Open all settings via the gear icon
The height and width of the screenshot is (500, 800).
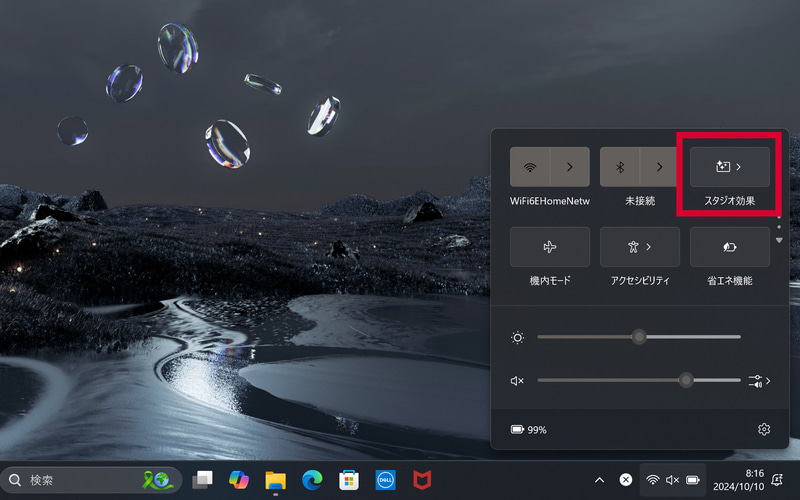coord(764,429)
